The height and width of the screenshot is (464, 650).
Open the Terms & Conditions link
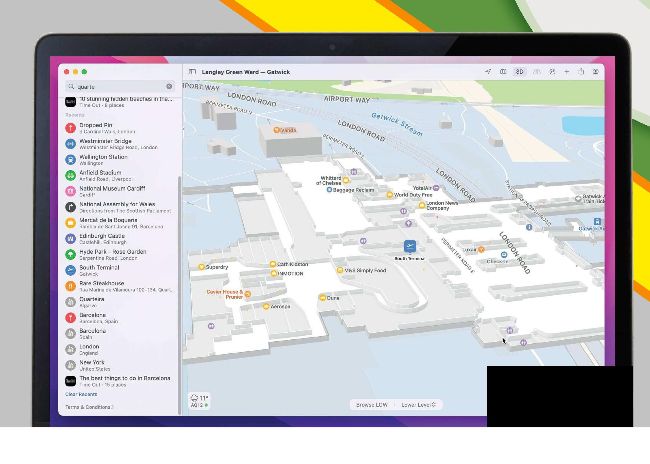coord(89,407)
